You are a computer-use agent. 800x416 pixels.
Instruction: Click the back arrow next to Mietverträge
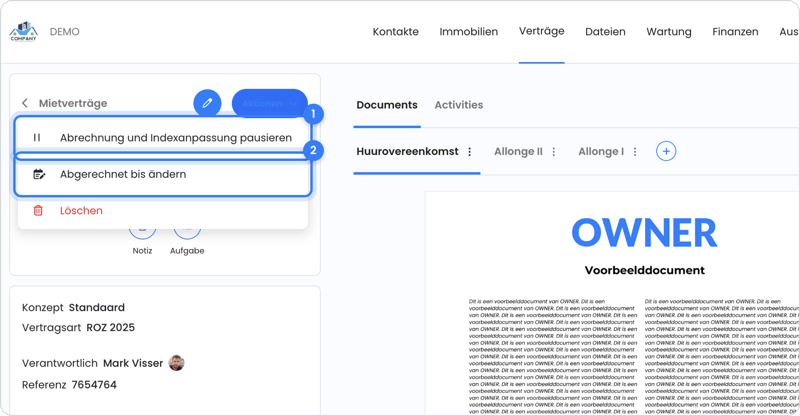click(x=24, y=103)
